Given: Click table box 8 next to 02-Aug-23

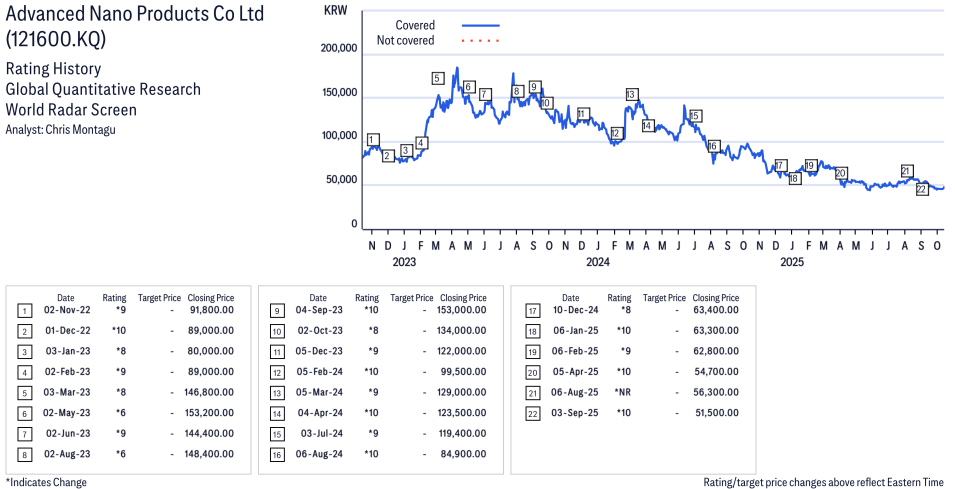Looking at the screenshot, I should click(24, 453).
